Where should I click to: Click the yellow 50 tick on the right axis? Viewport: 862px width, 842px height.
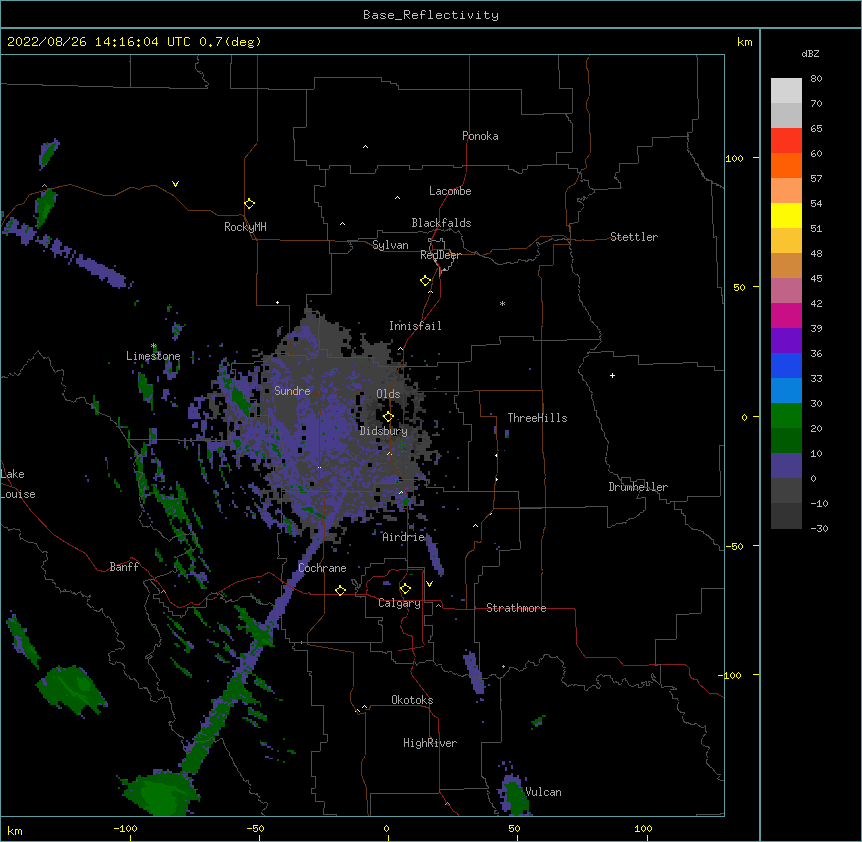point(739,287)
